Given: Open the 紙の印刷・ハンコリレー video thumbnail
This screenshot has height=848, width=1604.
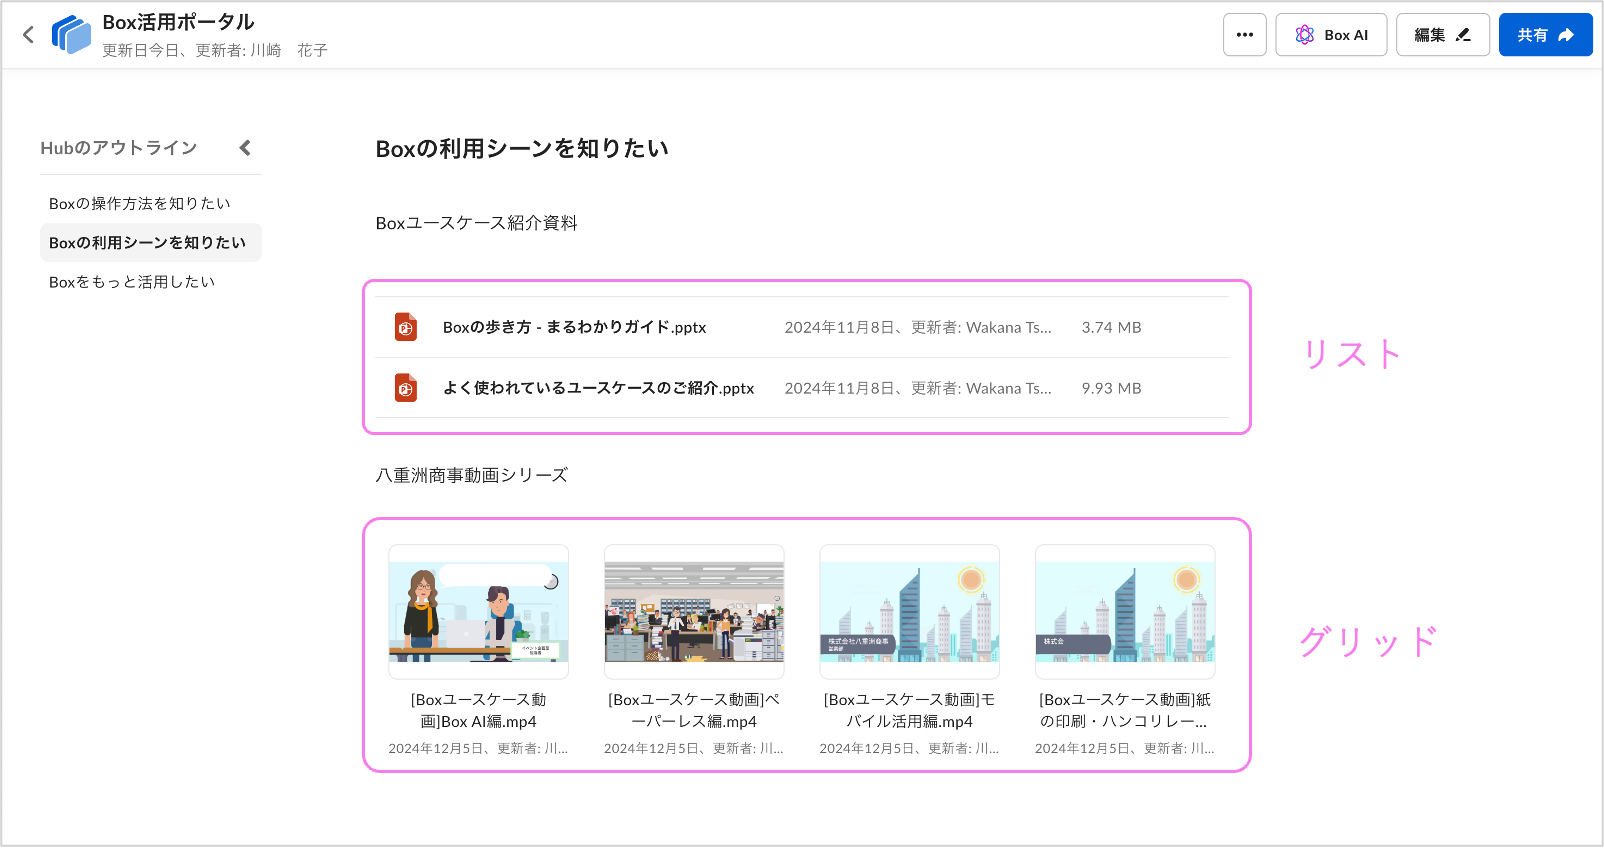Looking at the screenshot, I should tap(1125, 612).
